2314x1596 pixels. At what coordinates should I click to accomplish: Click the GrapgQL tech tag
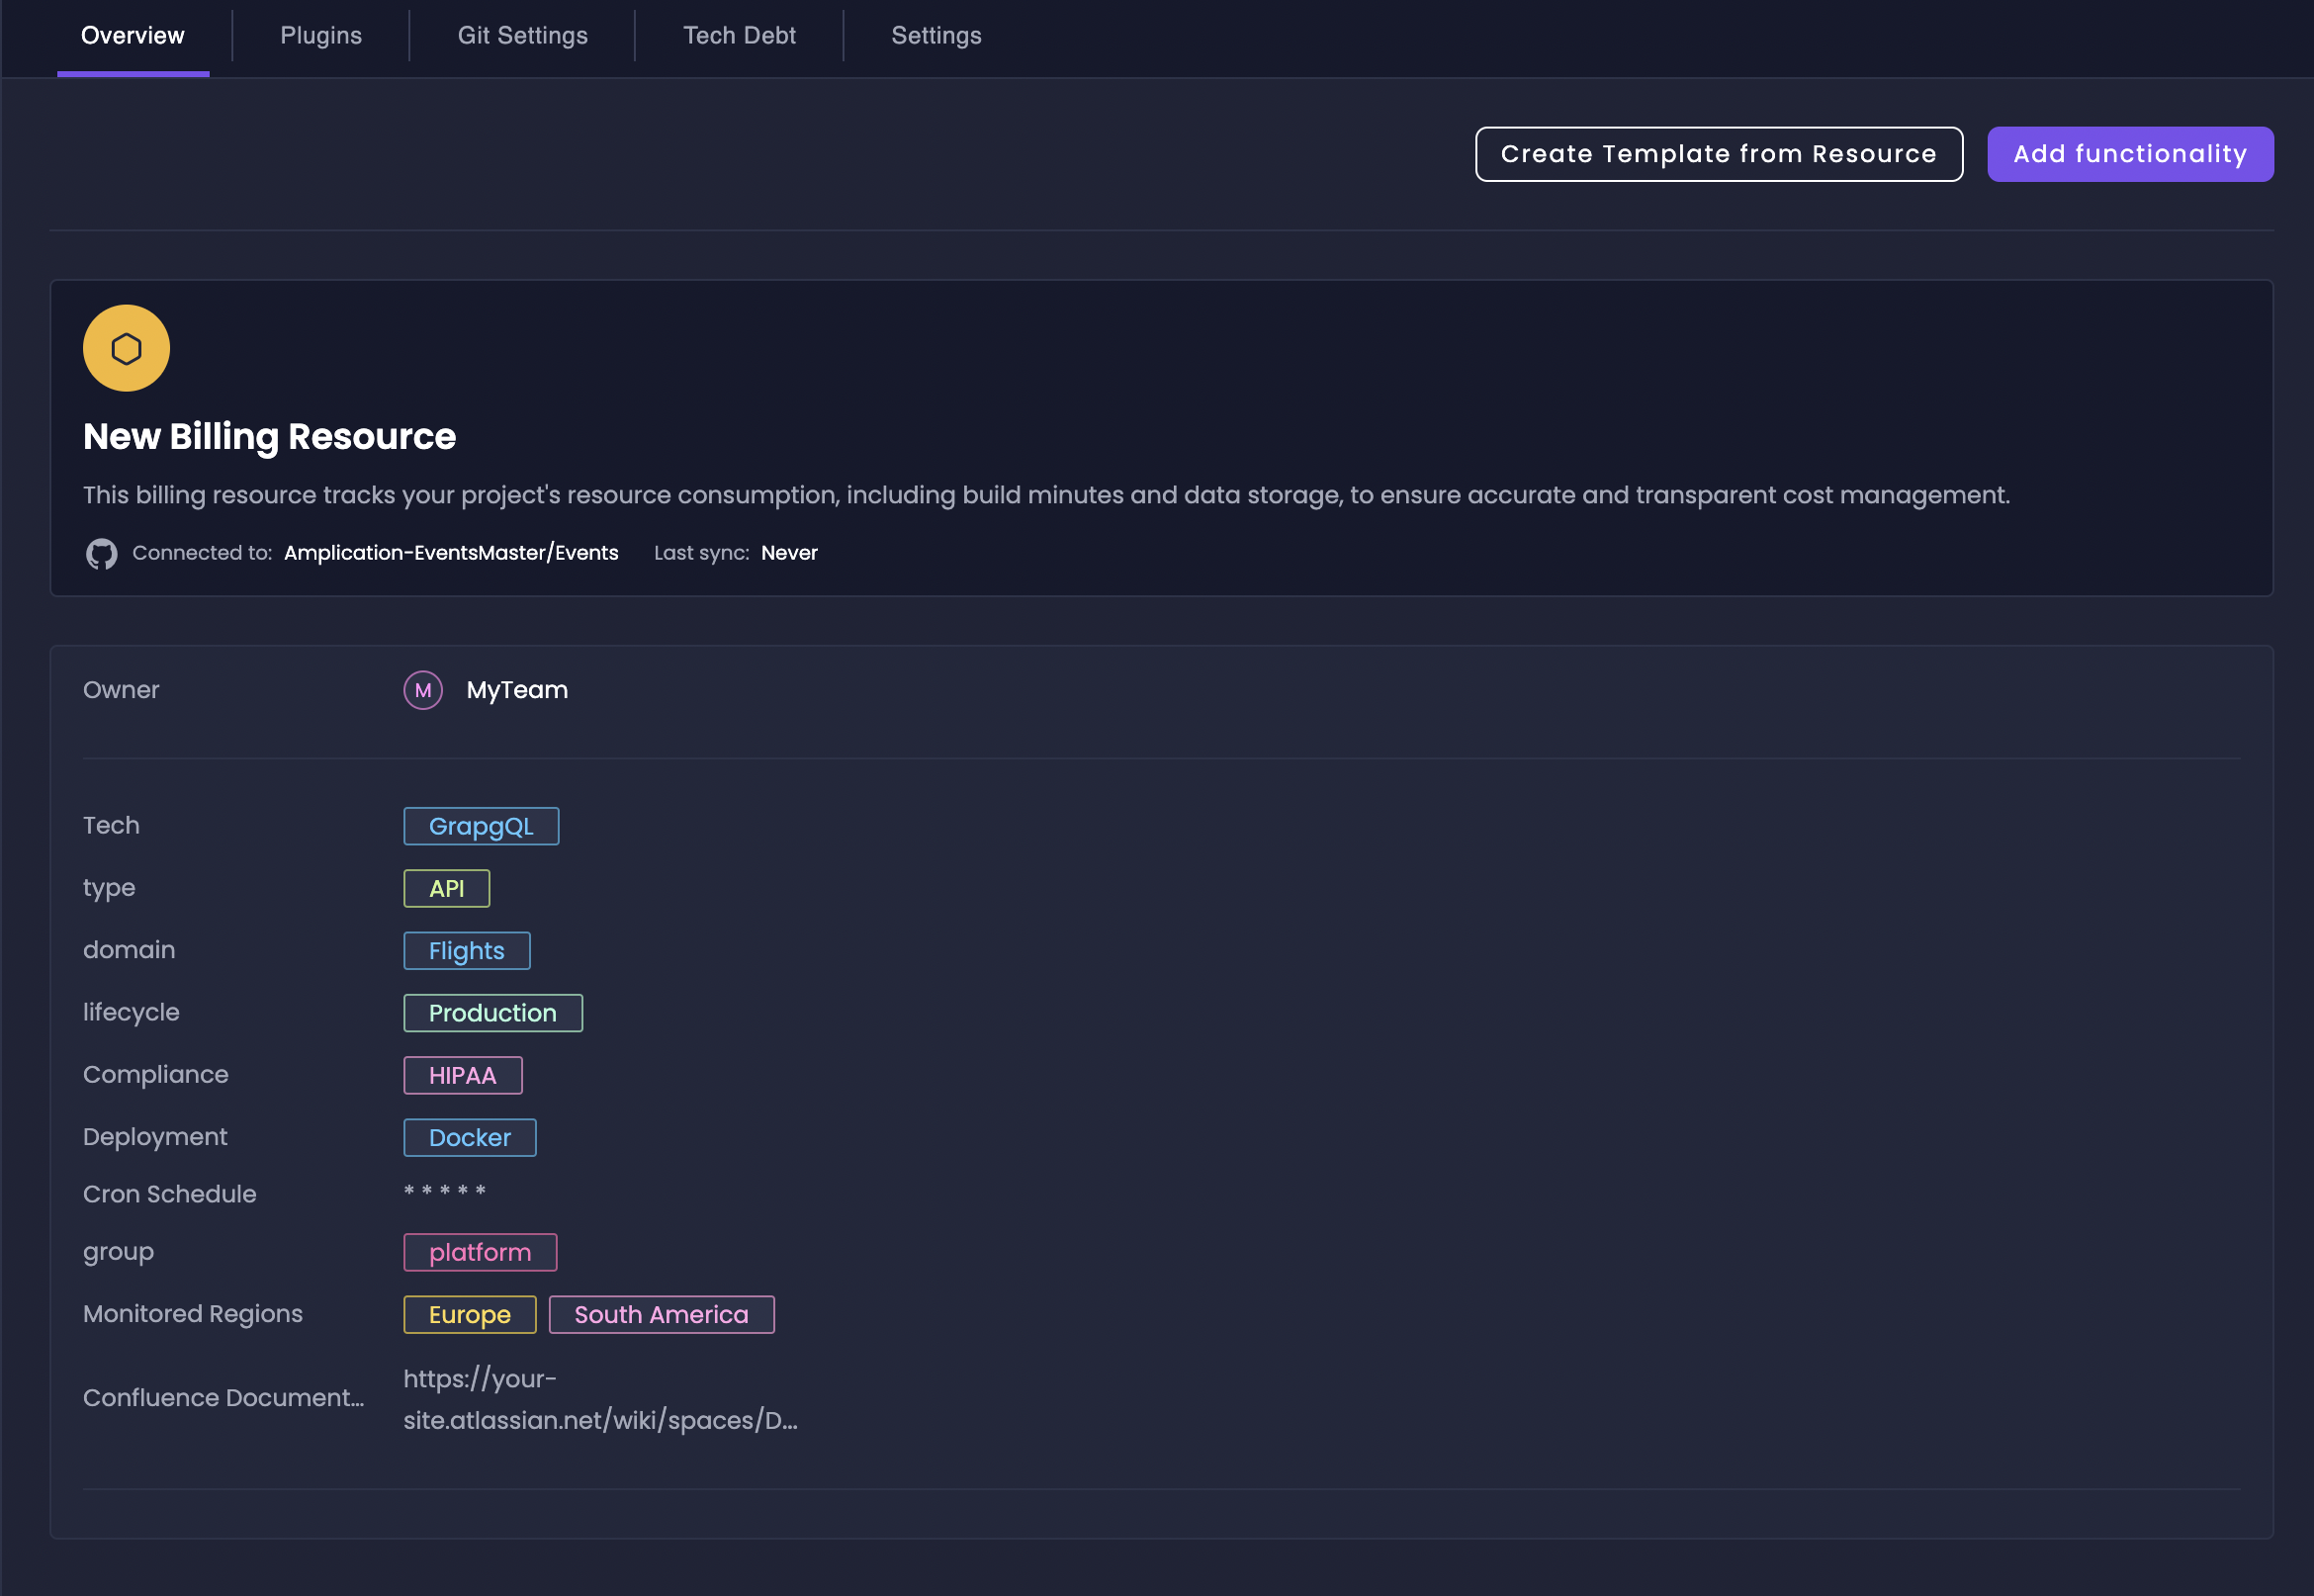tap(481, 826)
